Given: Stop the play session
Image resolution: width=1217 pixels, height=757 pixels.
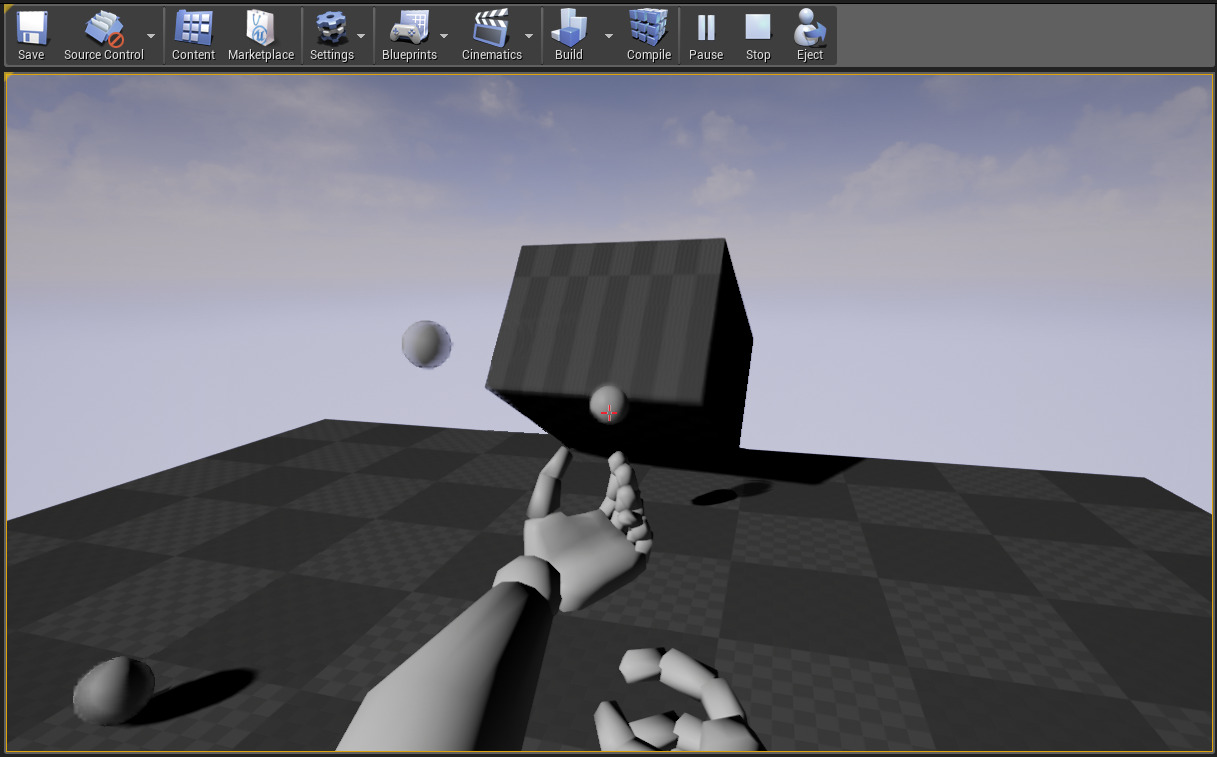Looking at the screenshot, I should pos(758,36).
